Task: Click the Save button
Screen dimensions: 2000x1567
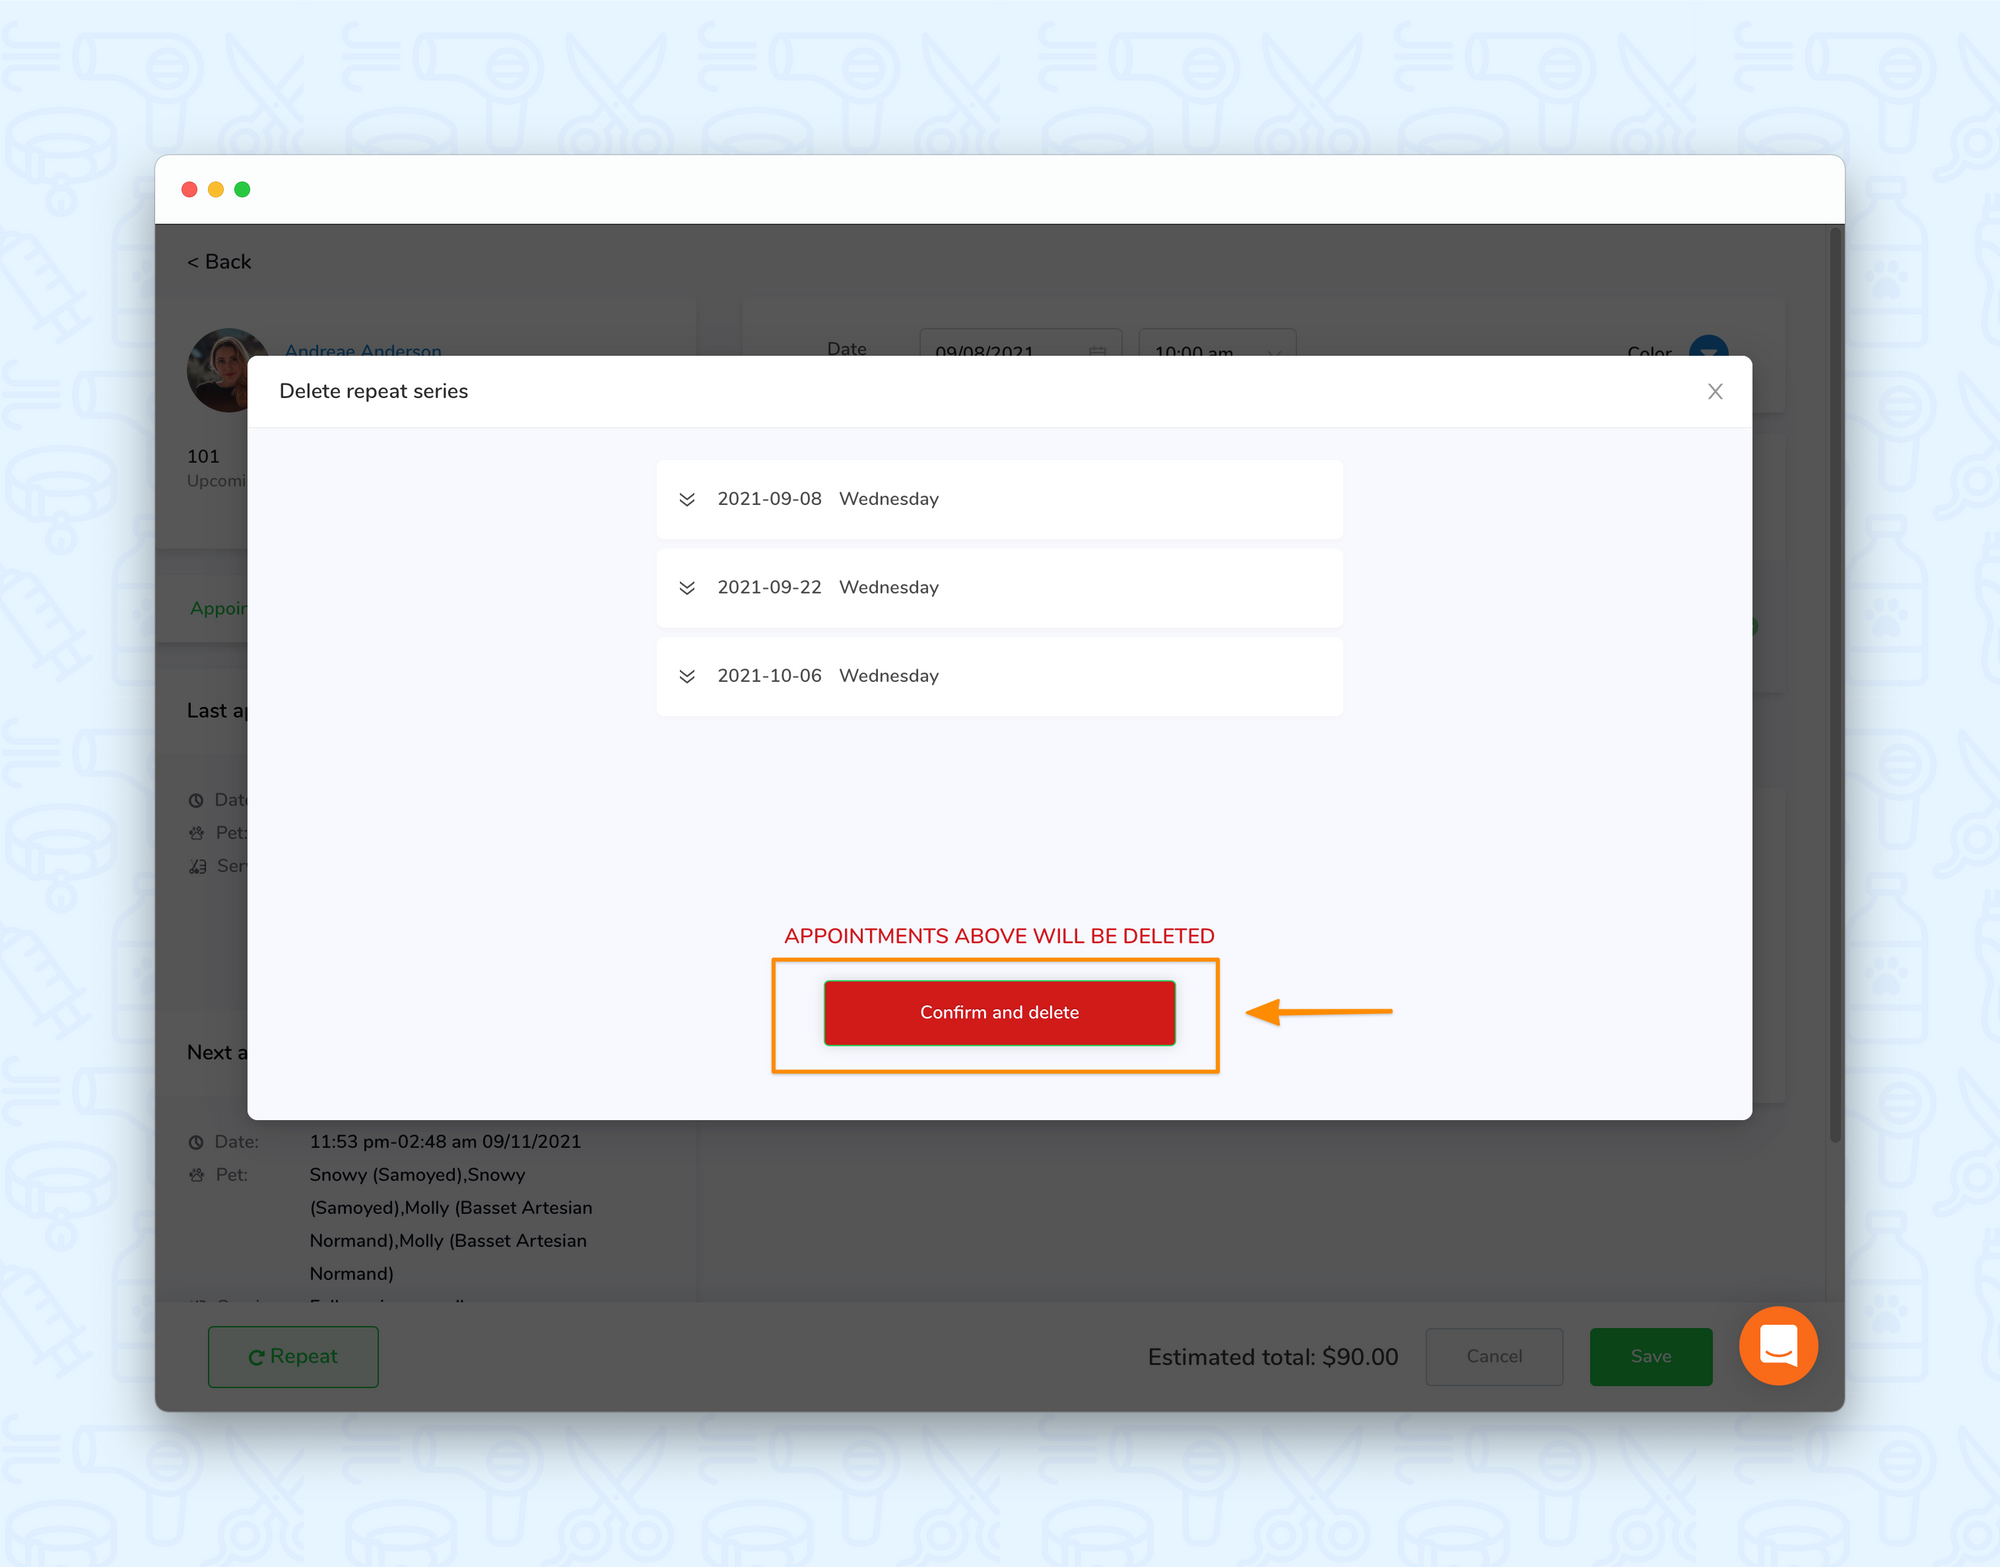Action: click(1649, 1356)
